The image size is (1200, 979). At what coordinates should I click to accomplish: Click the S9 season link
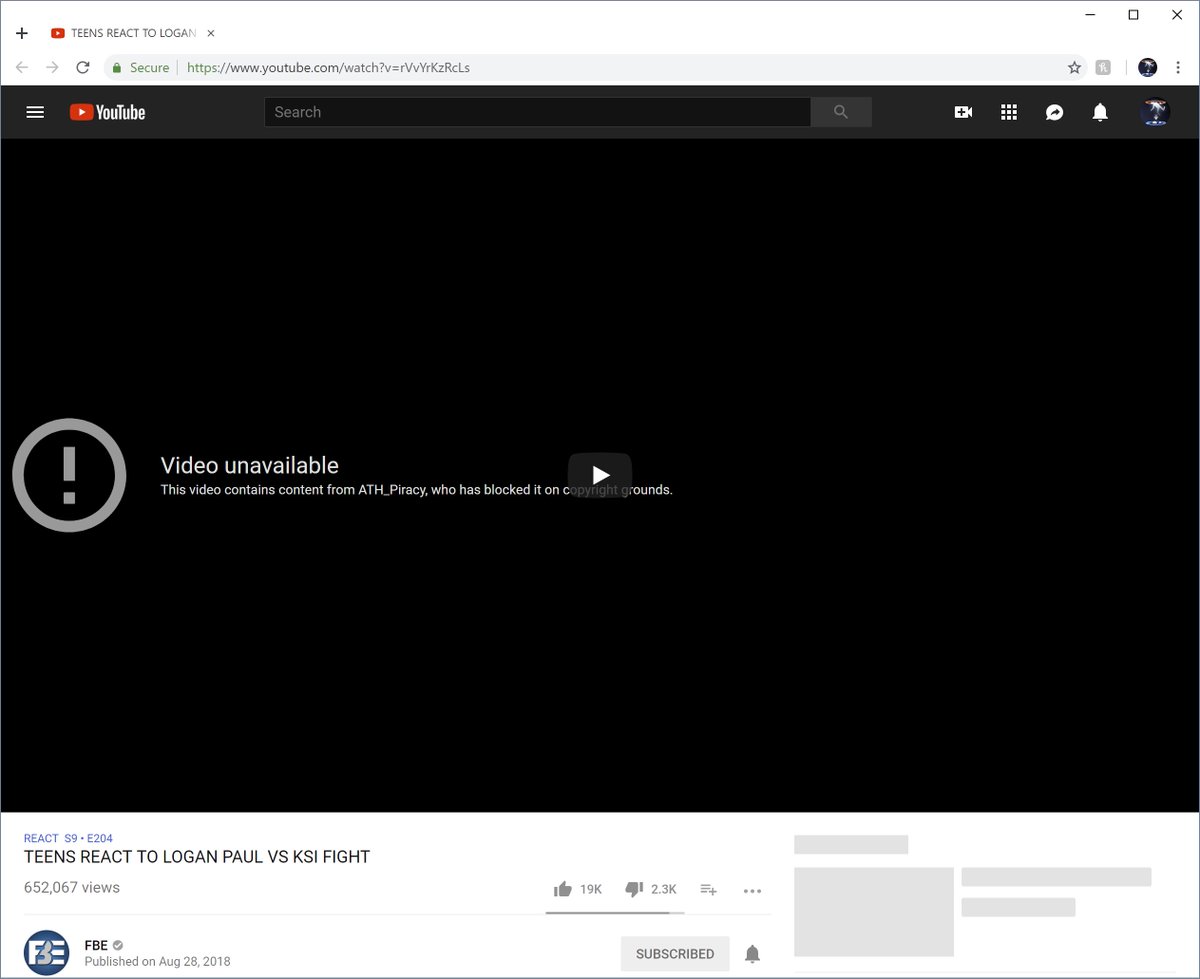[70, 838]
